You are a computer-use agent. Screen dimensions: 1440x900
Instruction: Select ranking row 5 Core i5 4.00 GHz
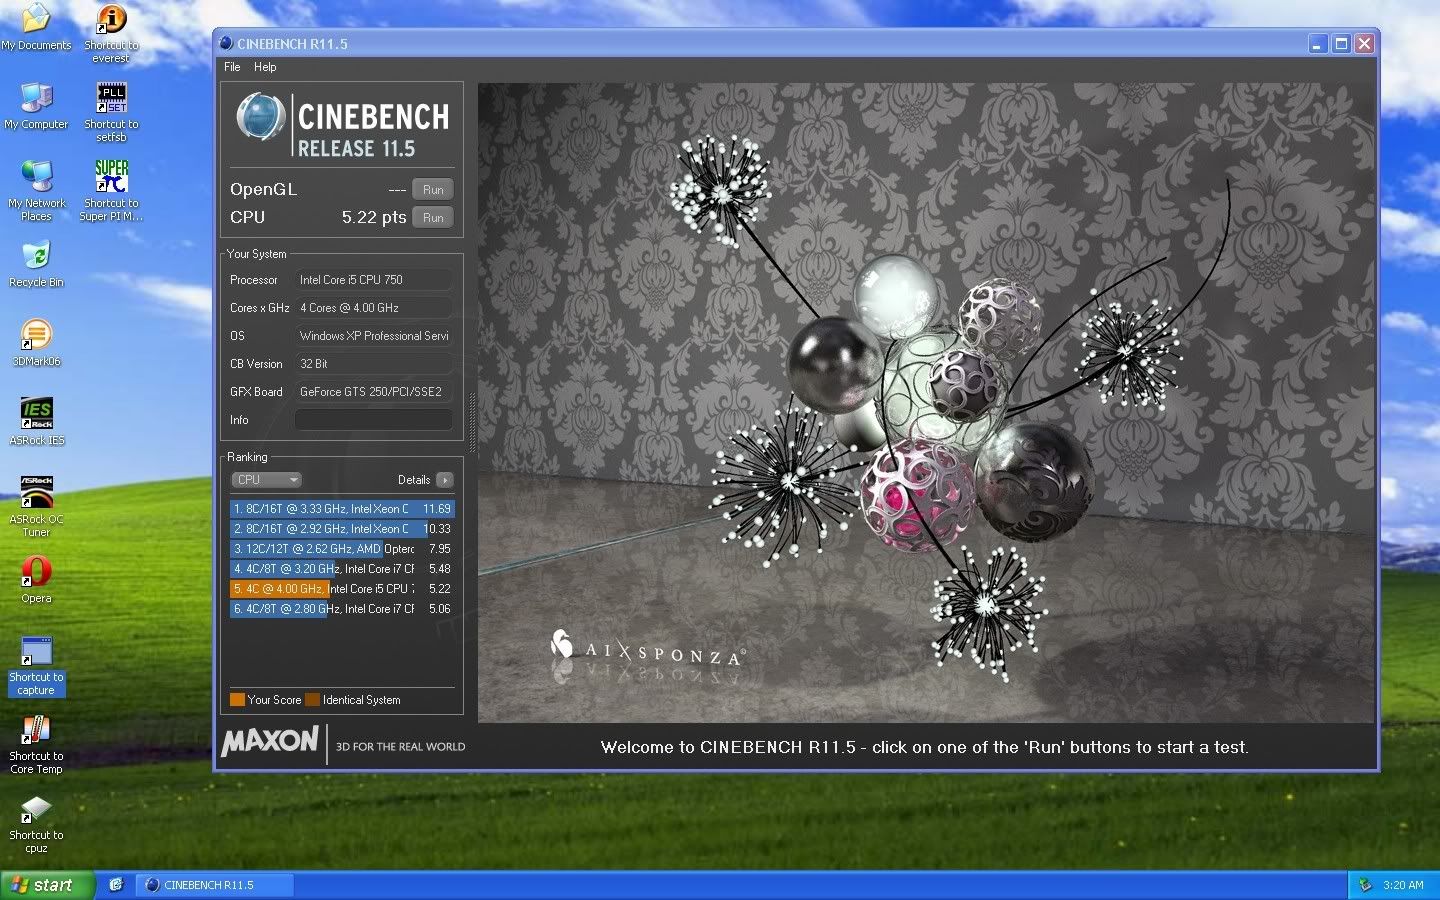(342, 589)
